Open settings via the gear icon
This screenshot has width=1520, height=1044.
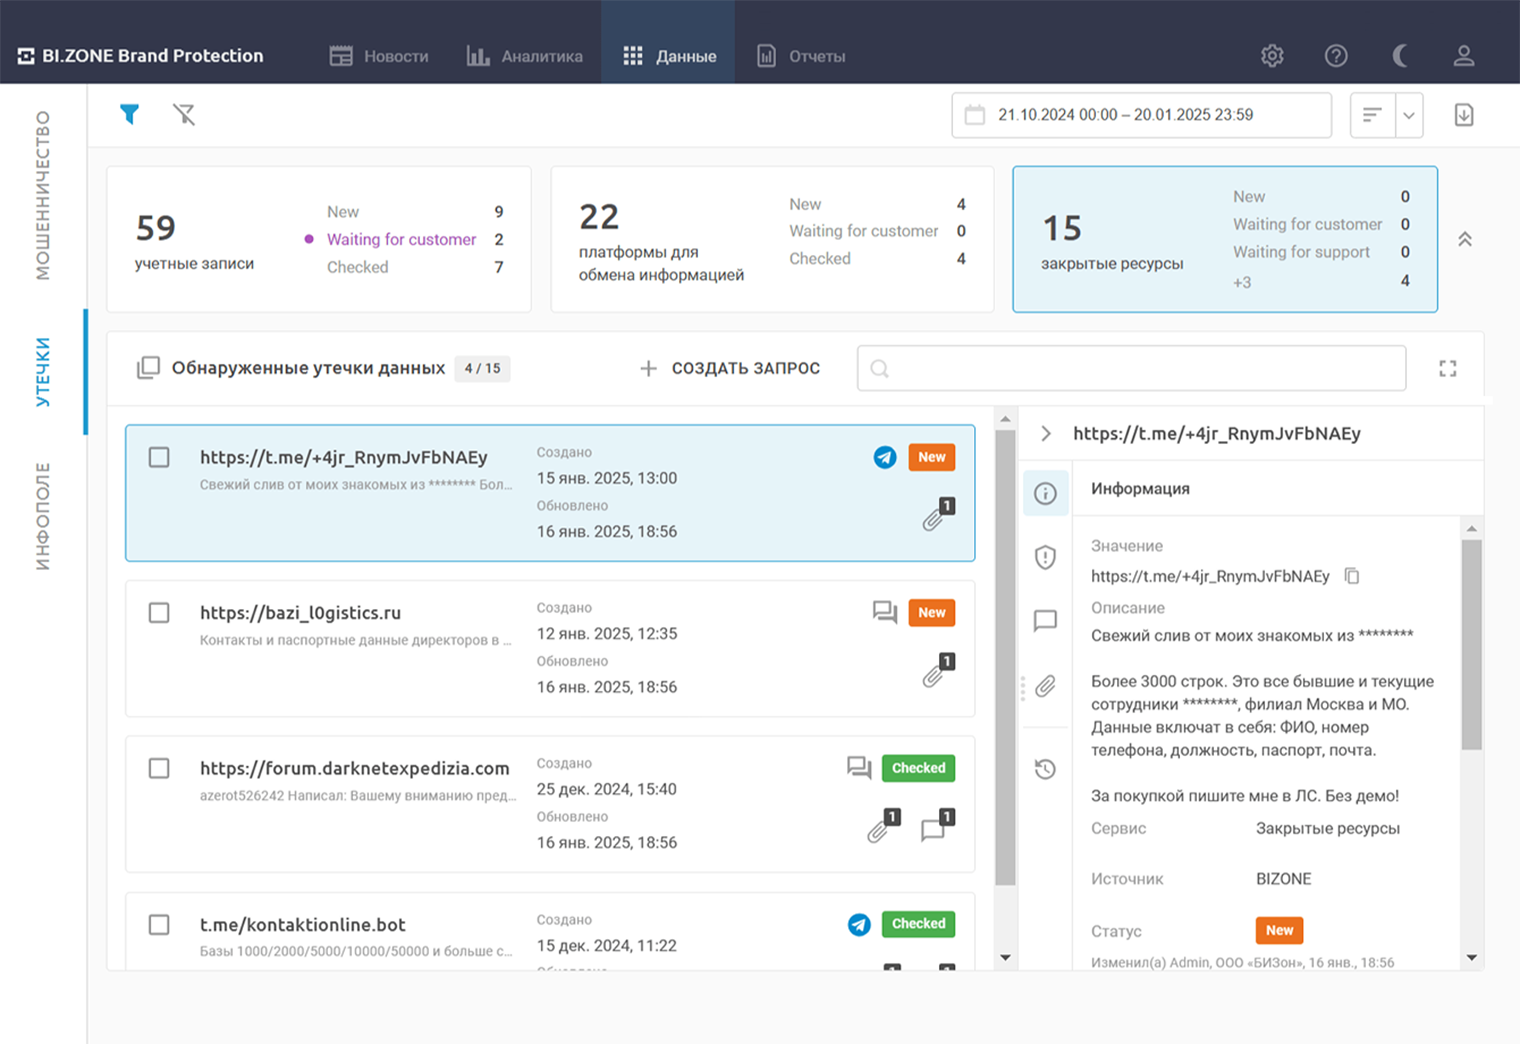tap(1272, 56)
